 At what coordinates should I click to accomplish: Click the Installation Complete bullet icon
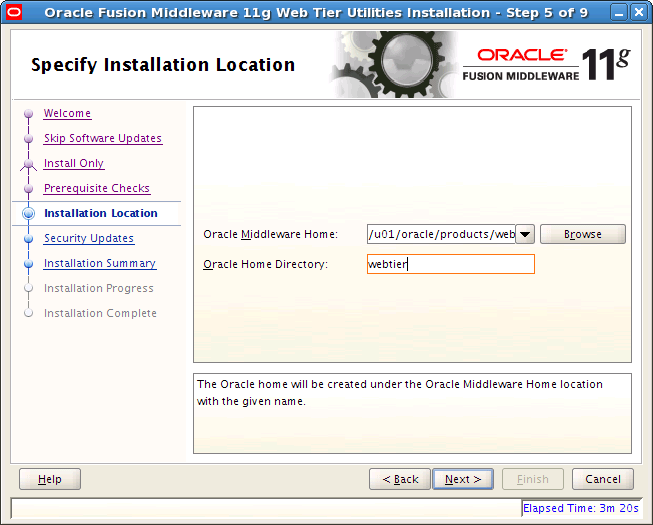pos(28,313)
